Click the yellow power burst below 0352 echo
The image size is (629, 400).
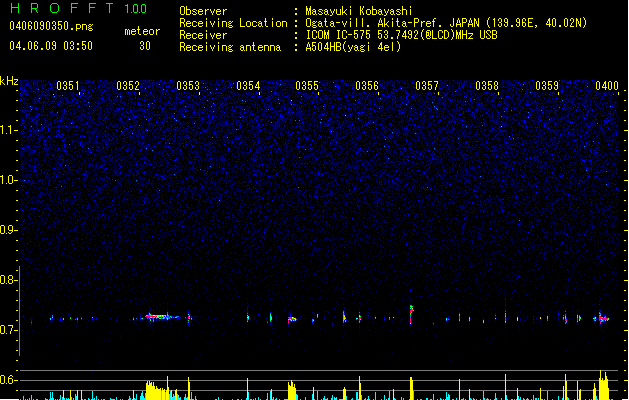pyautogui.click(x=160, y=390)
